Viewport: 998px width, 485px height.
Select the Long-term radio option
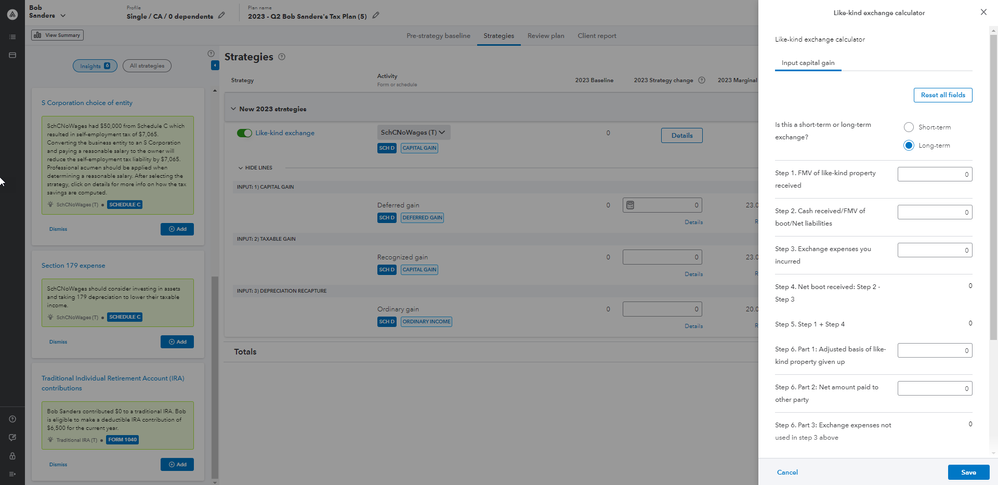(x=908, y=145)
